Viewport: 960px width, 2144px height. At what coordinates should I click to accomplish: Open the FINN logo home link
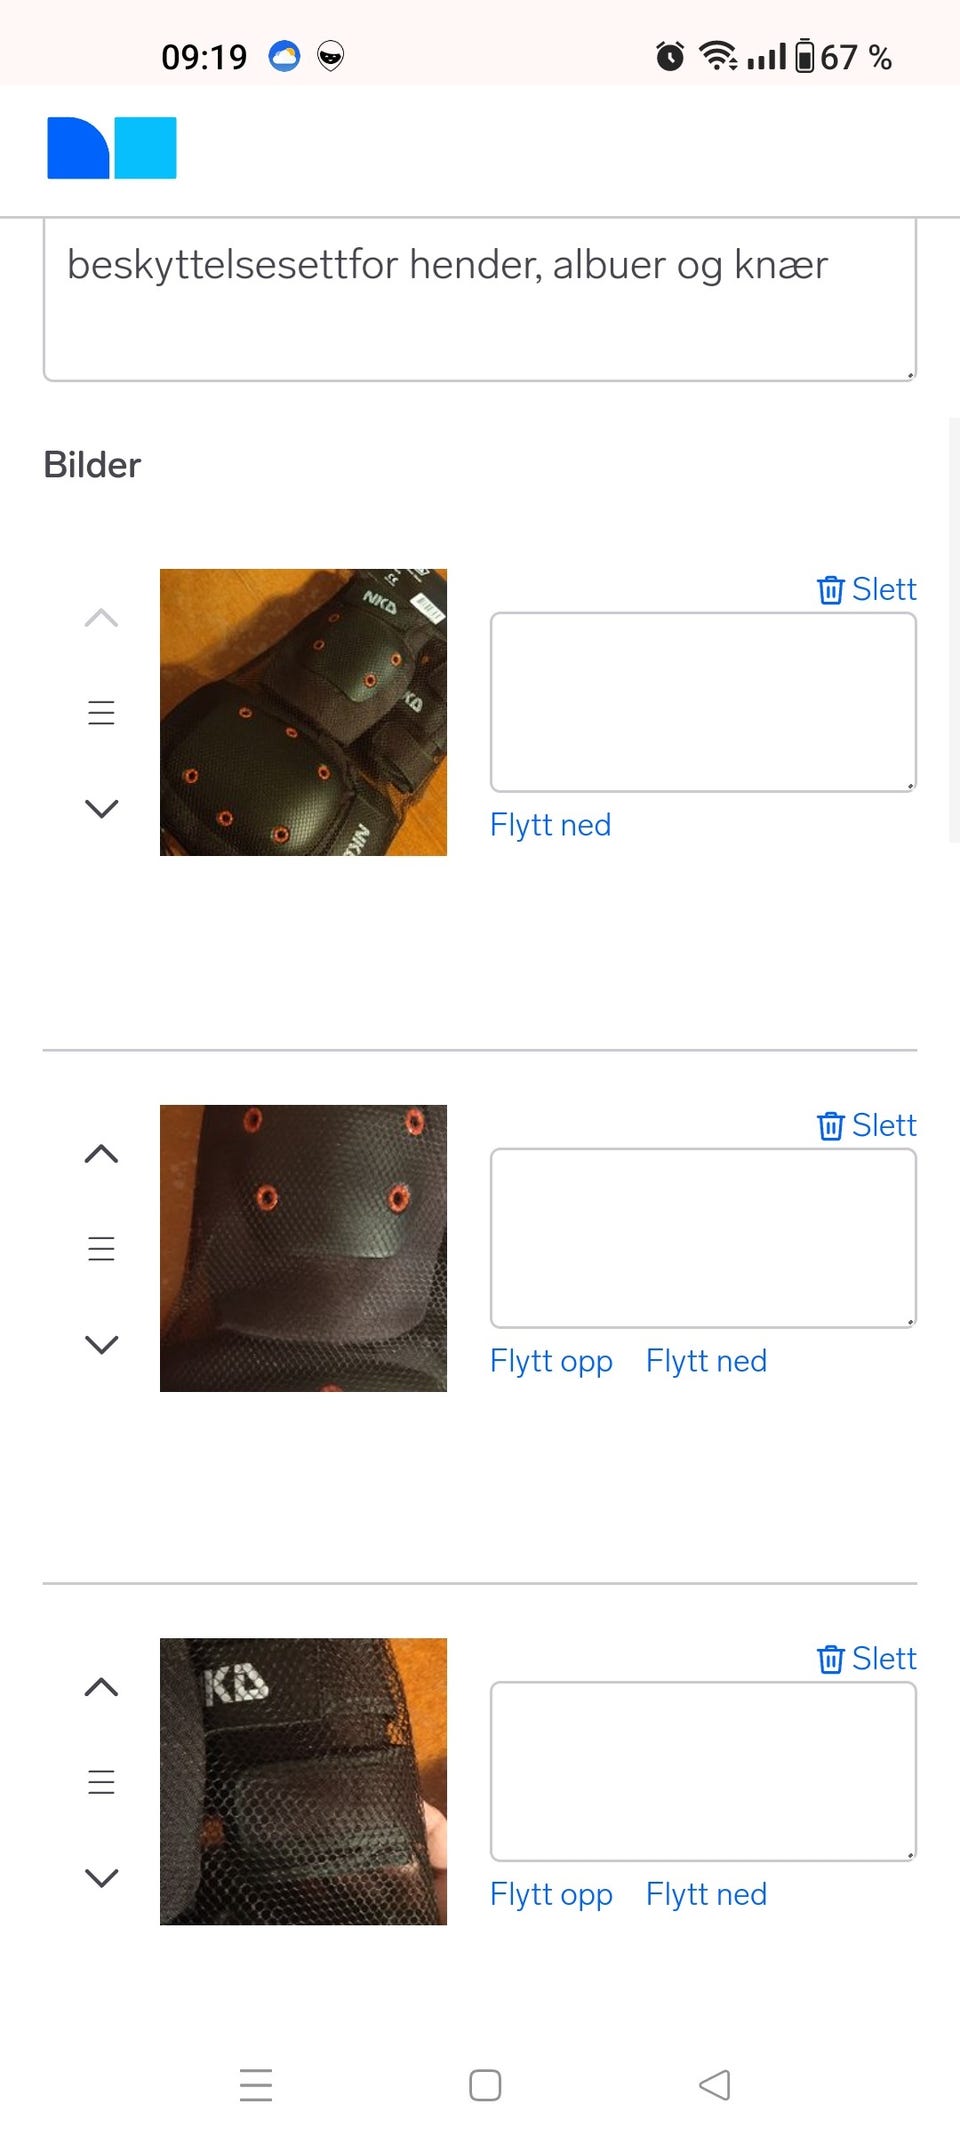(112, 148)
